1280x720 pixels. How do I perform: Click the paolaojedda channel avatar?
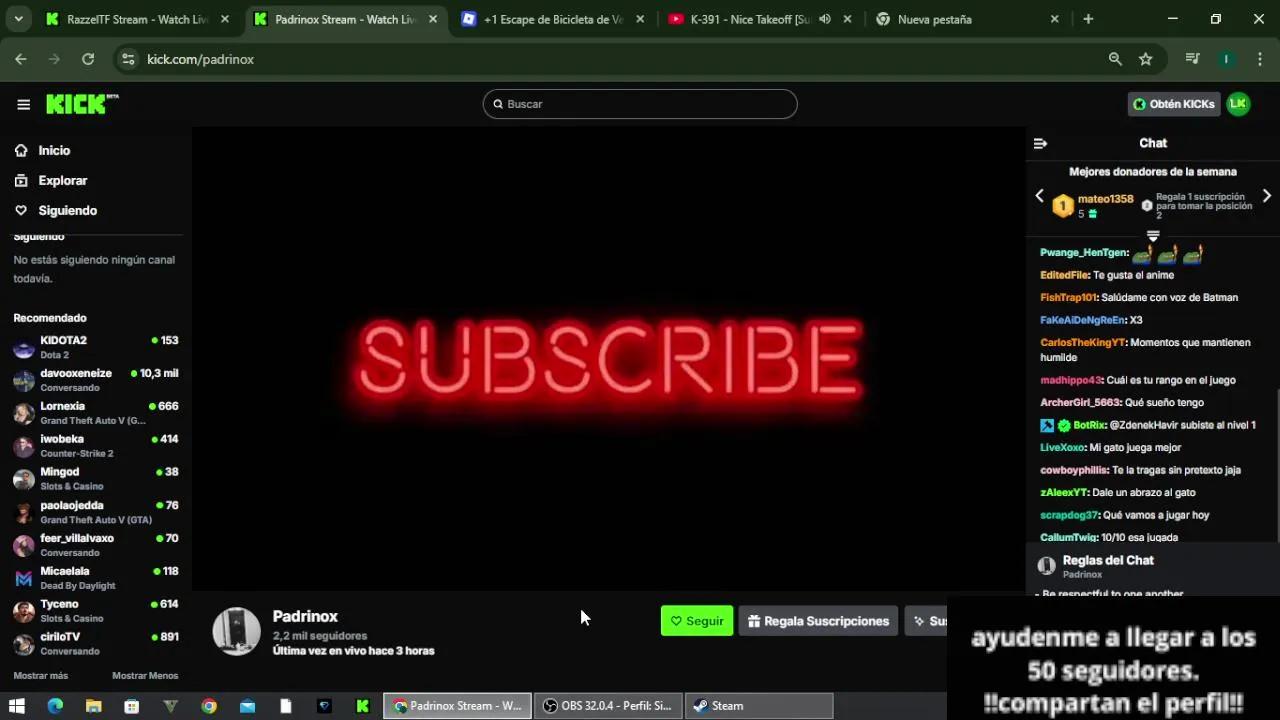(24, 512)
